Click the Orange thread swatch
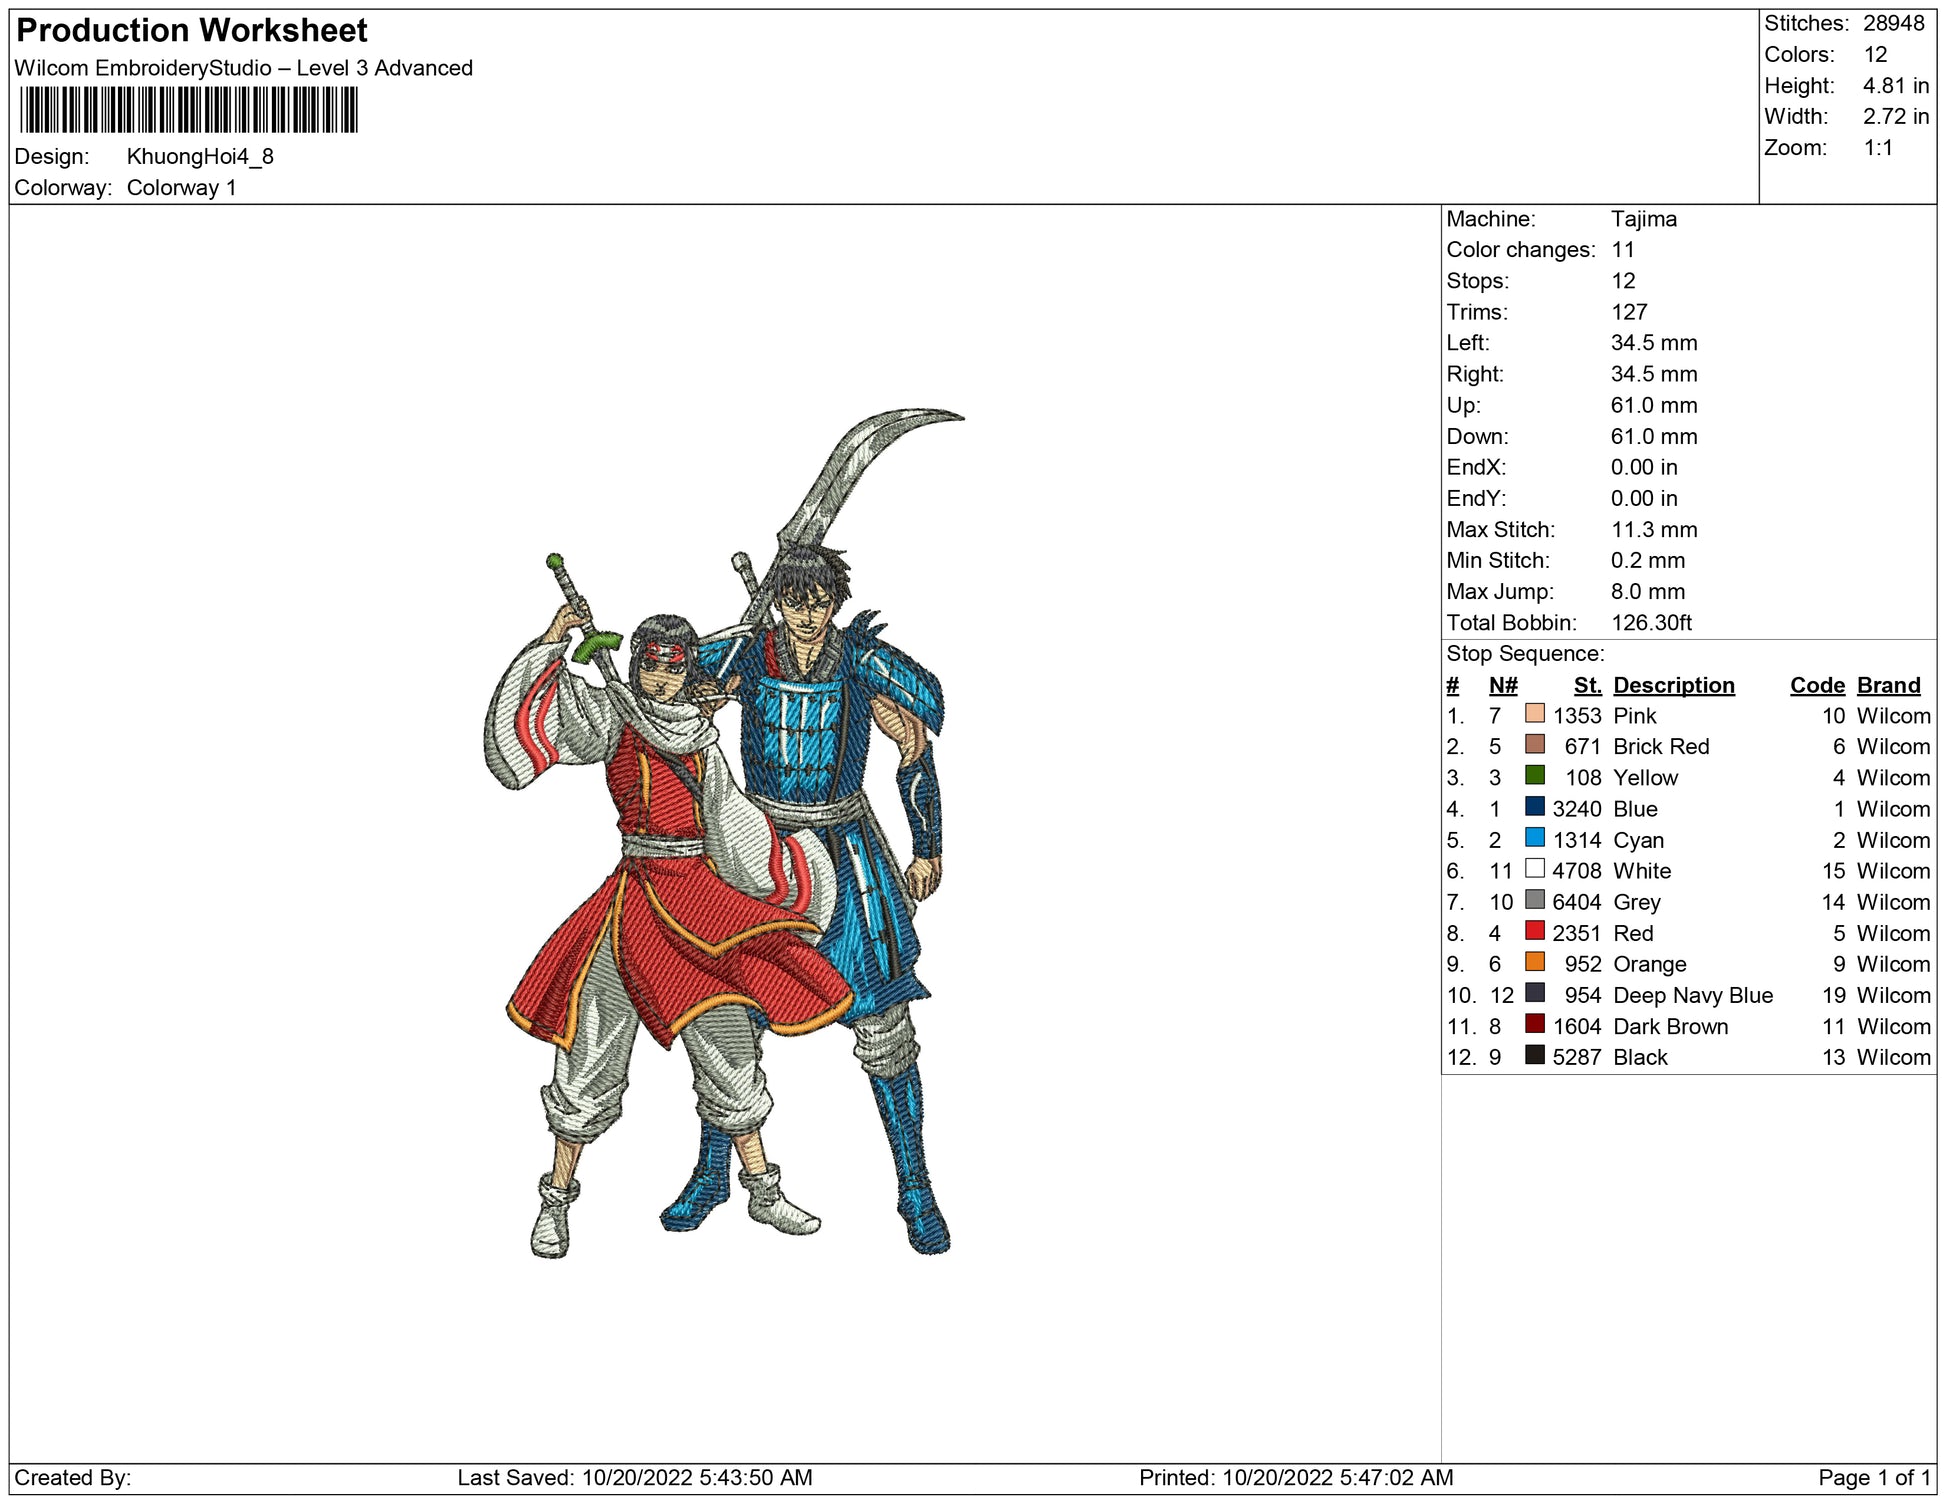 [x=1534, y=962]
